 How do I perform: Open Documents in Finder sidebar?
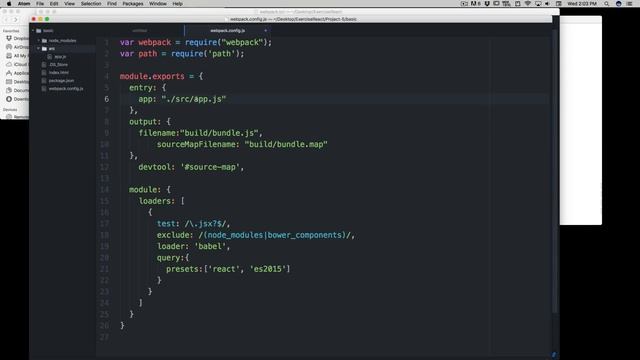(x=17, y=90)
